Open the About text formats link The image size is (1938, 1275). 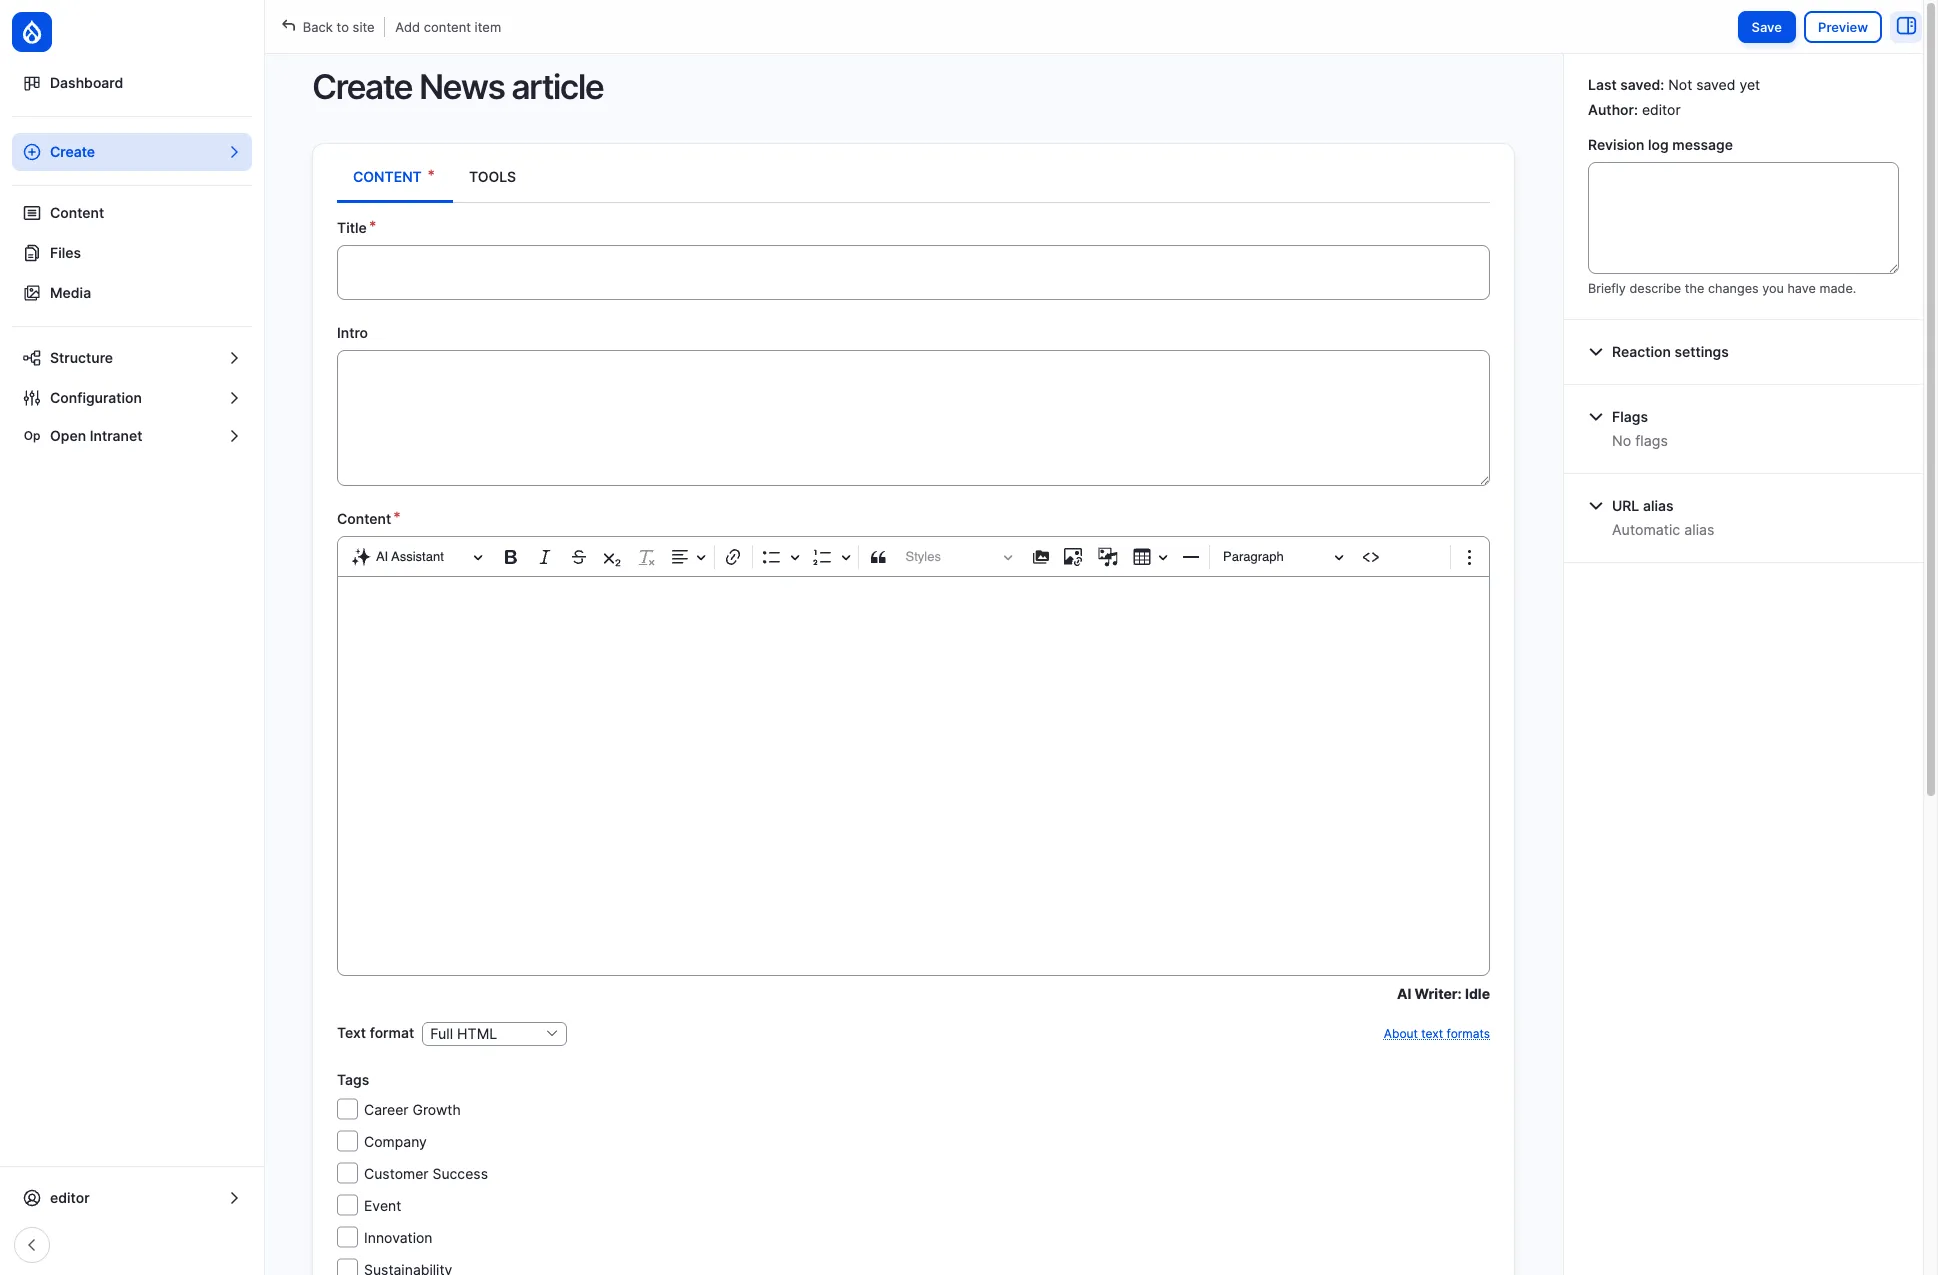point(1436,1034)
